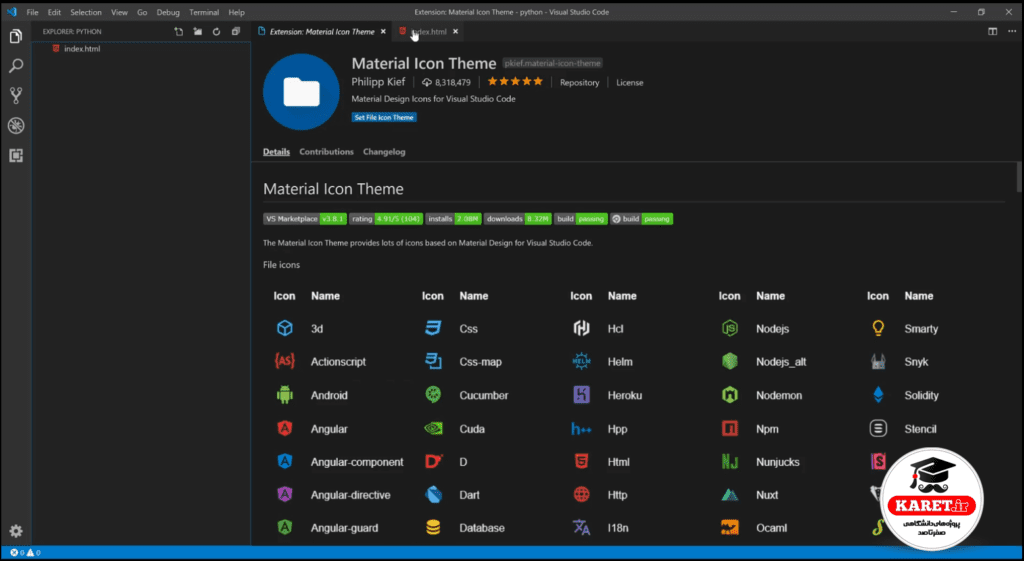Click the Angular-component name text
Viewport: 1024px width, 561px height.
[x=357, y=462]
